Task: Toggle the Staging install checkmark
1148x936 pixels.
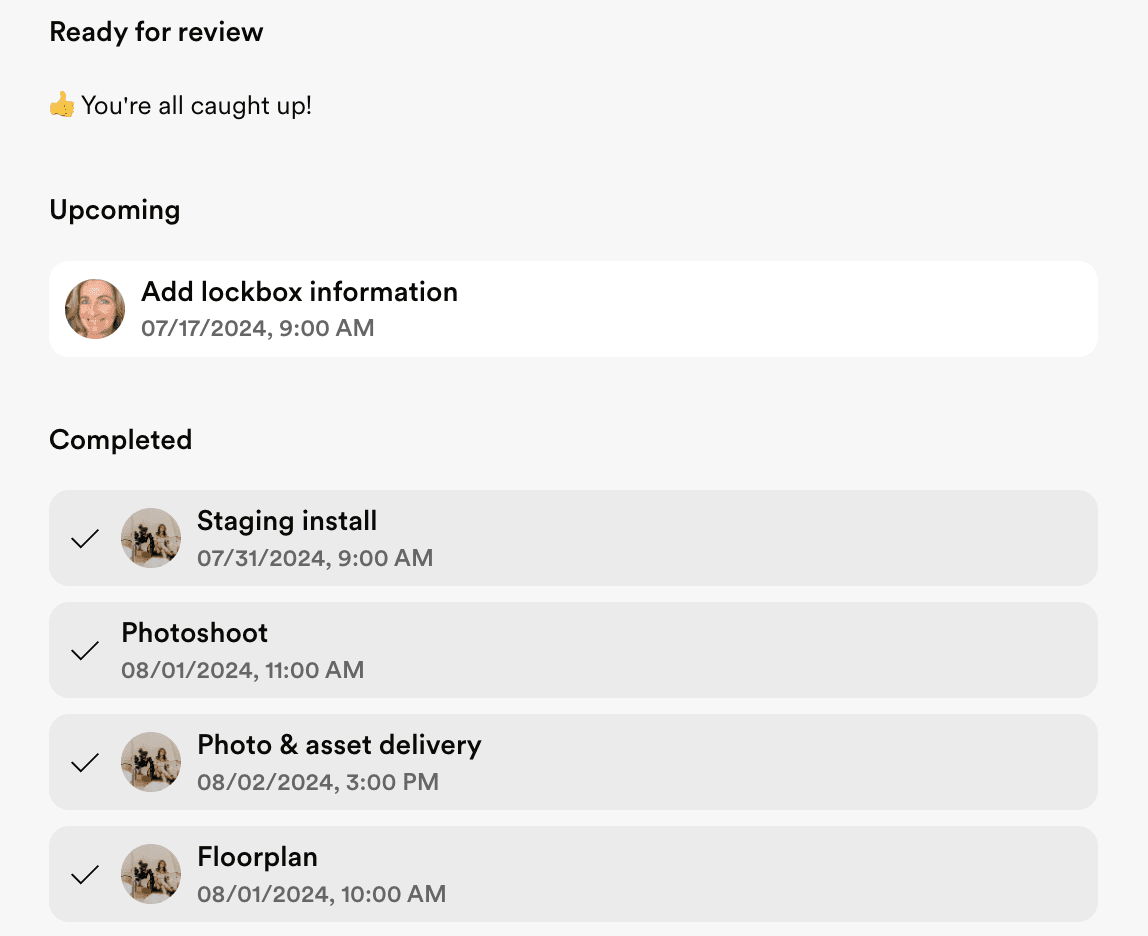Action: 86,539
